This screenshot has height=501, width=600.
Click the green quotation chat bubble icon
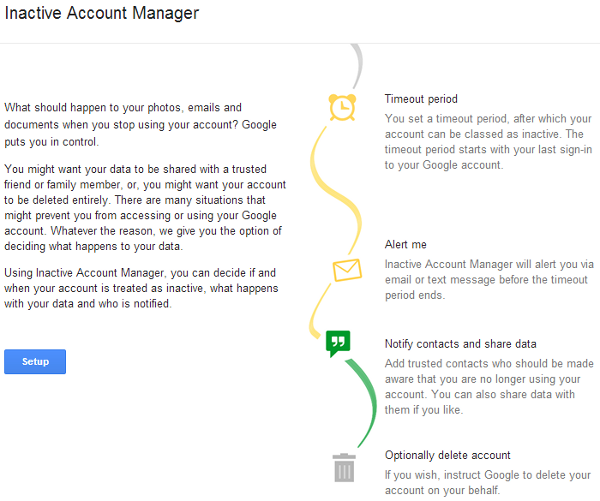tap(338, 343)
